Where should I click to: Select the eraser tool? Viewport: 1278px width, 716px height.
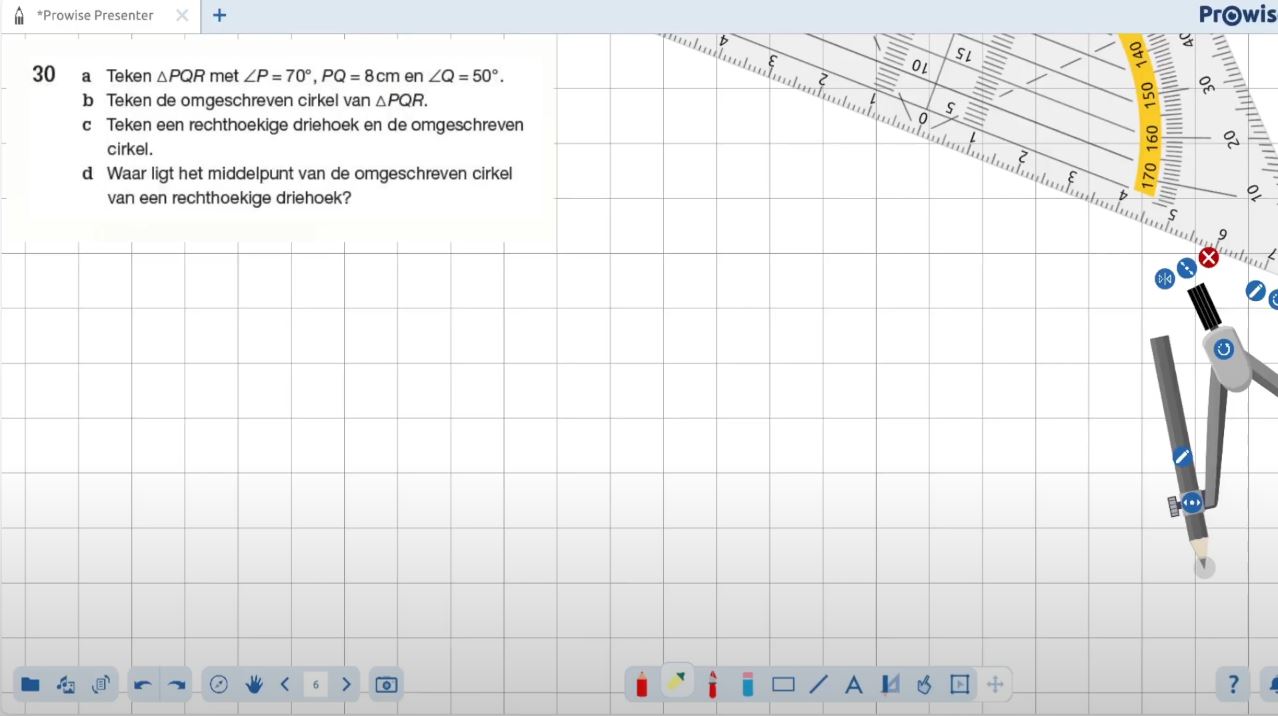(747, 685)
